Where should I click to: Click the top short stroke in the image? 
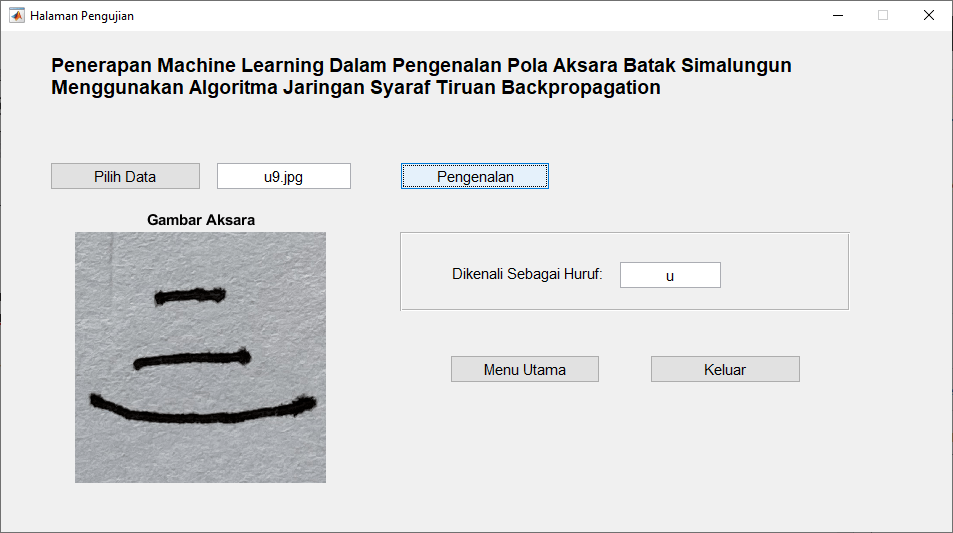click(190, 295)
